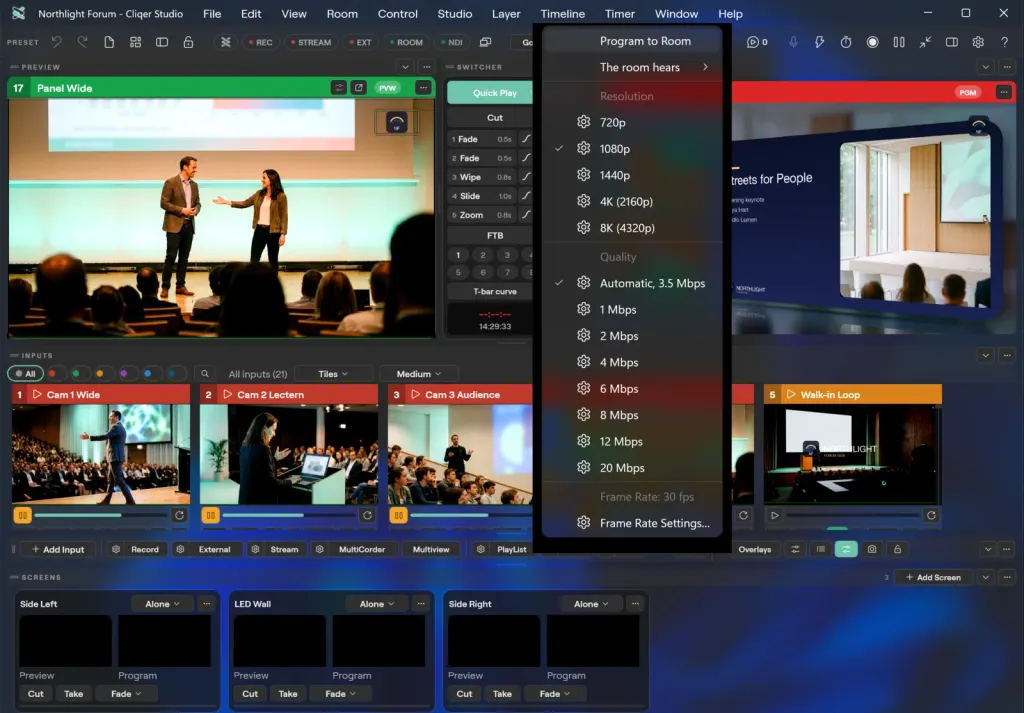Set quality to 6 Mbps
The height and width of the screenshot is (713, 1024).
[632, 388]
